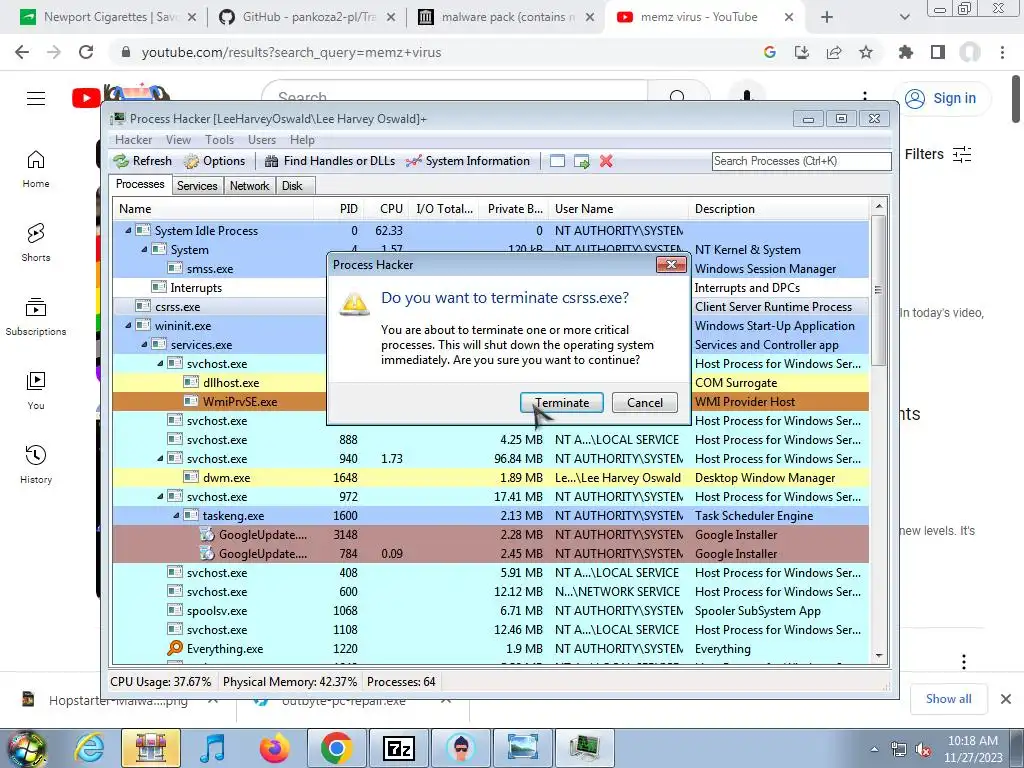The image size is (1024, 768).
Task: Click the YouTube Sign in button
Action: point(941,99)
